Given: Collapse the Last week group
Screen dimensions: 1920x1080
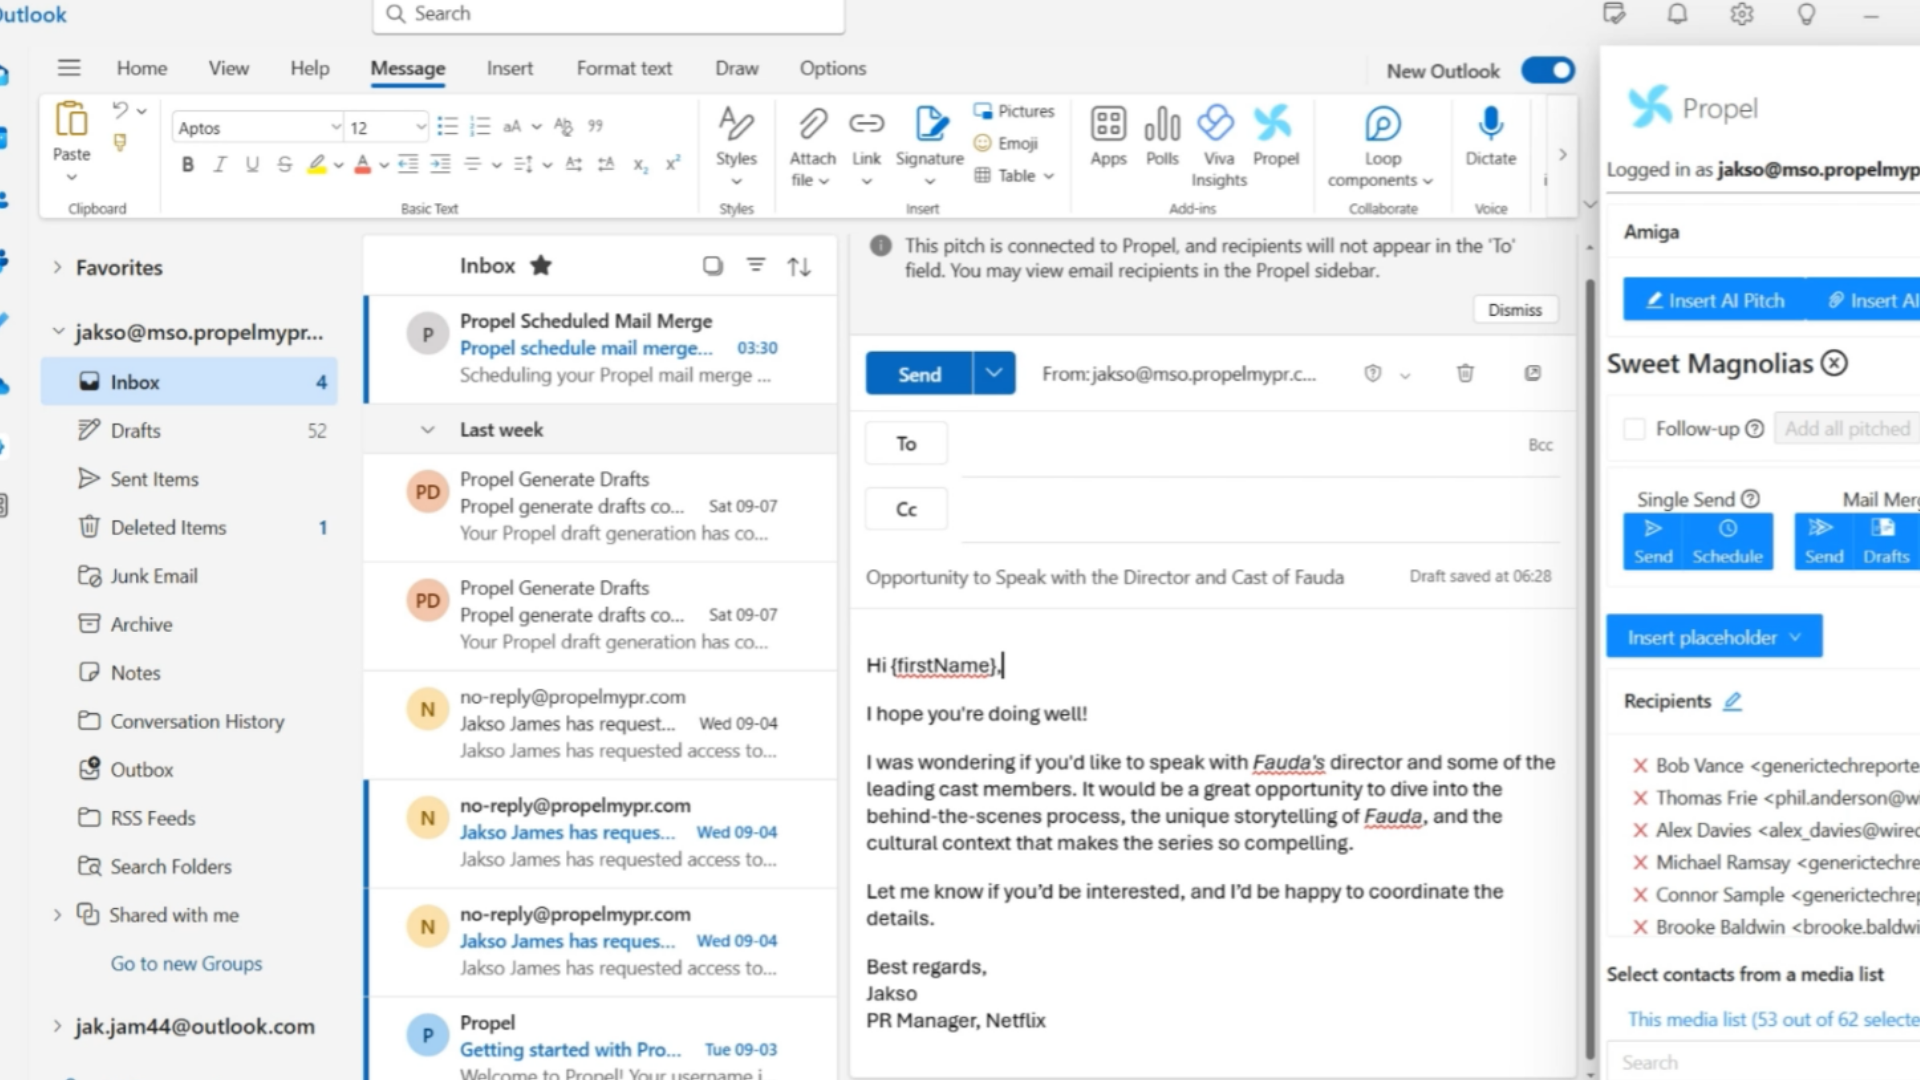Looking at the screenshot, I should pyautogui.click(x=427, y=430).
